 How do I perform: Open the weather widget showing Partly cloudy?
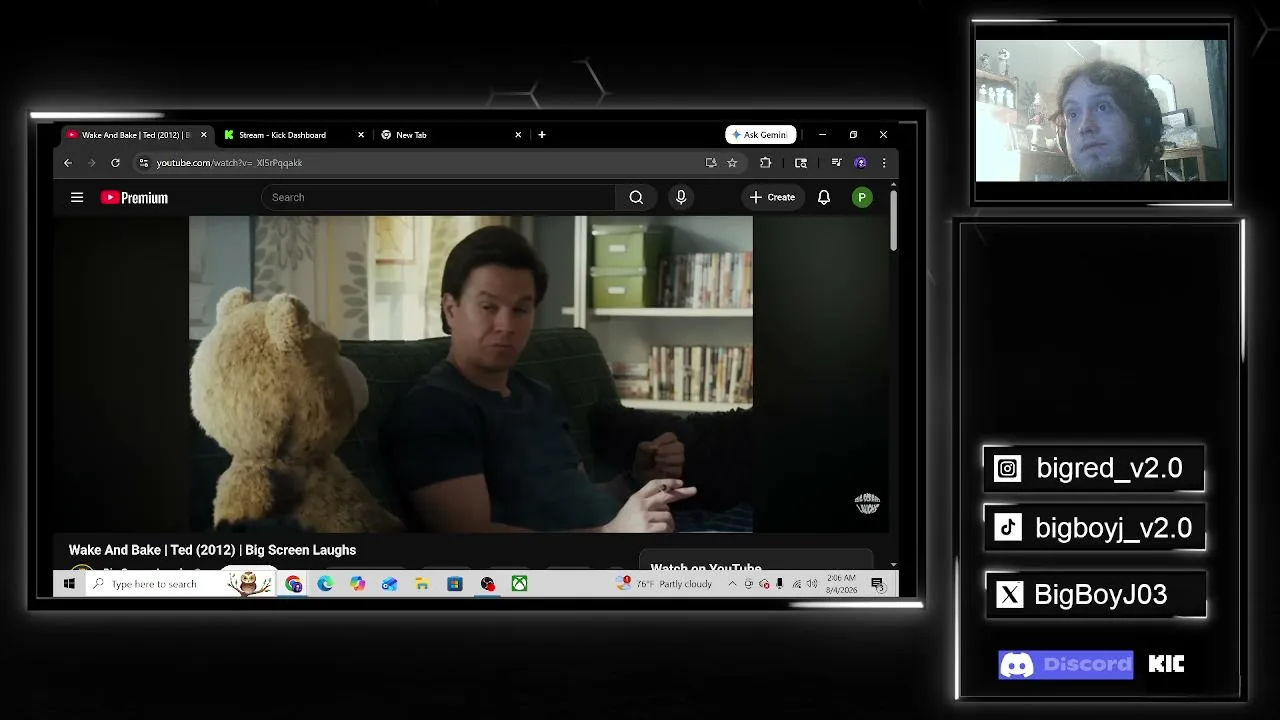[666, 584]
